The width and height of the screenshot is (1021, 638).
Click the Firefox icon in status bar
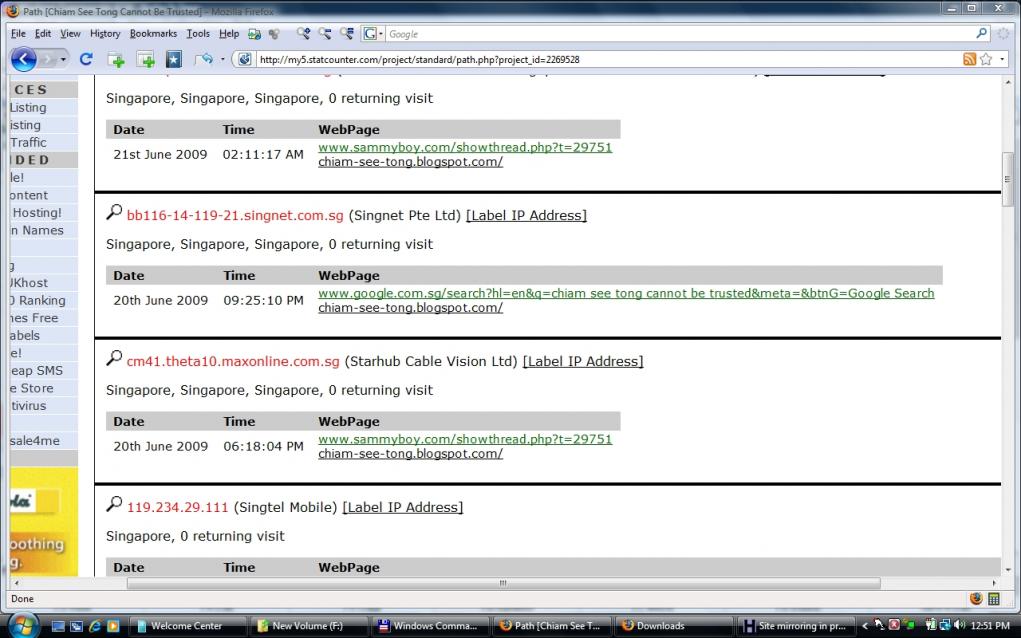[x=976, y=599]
